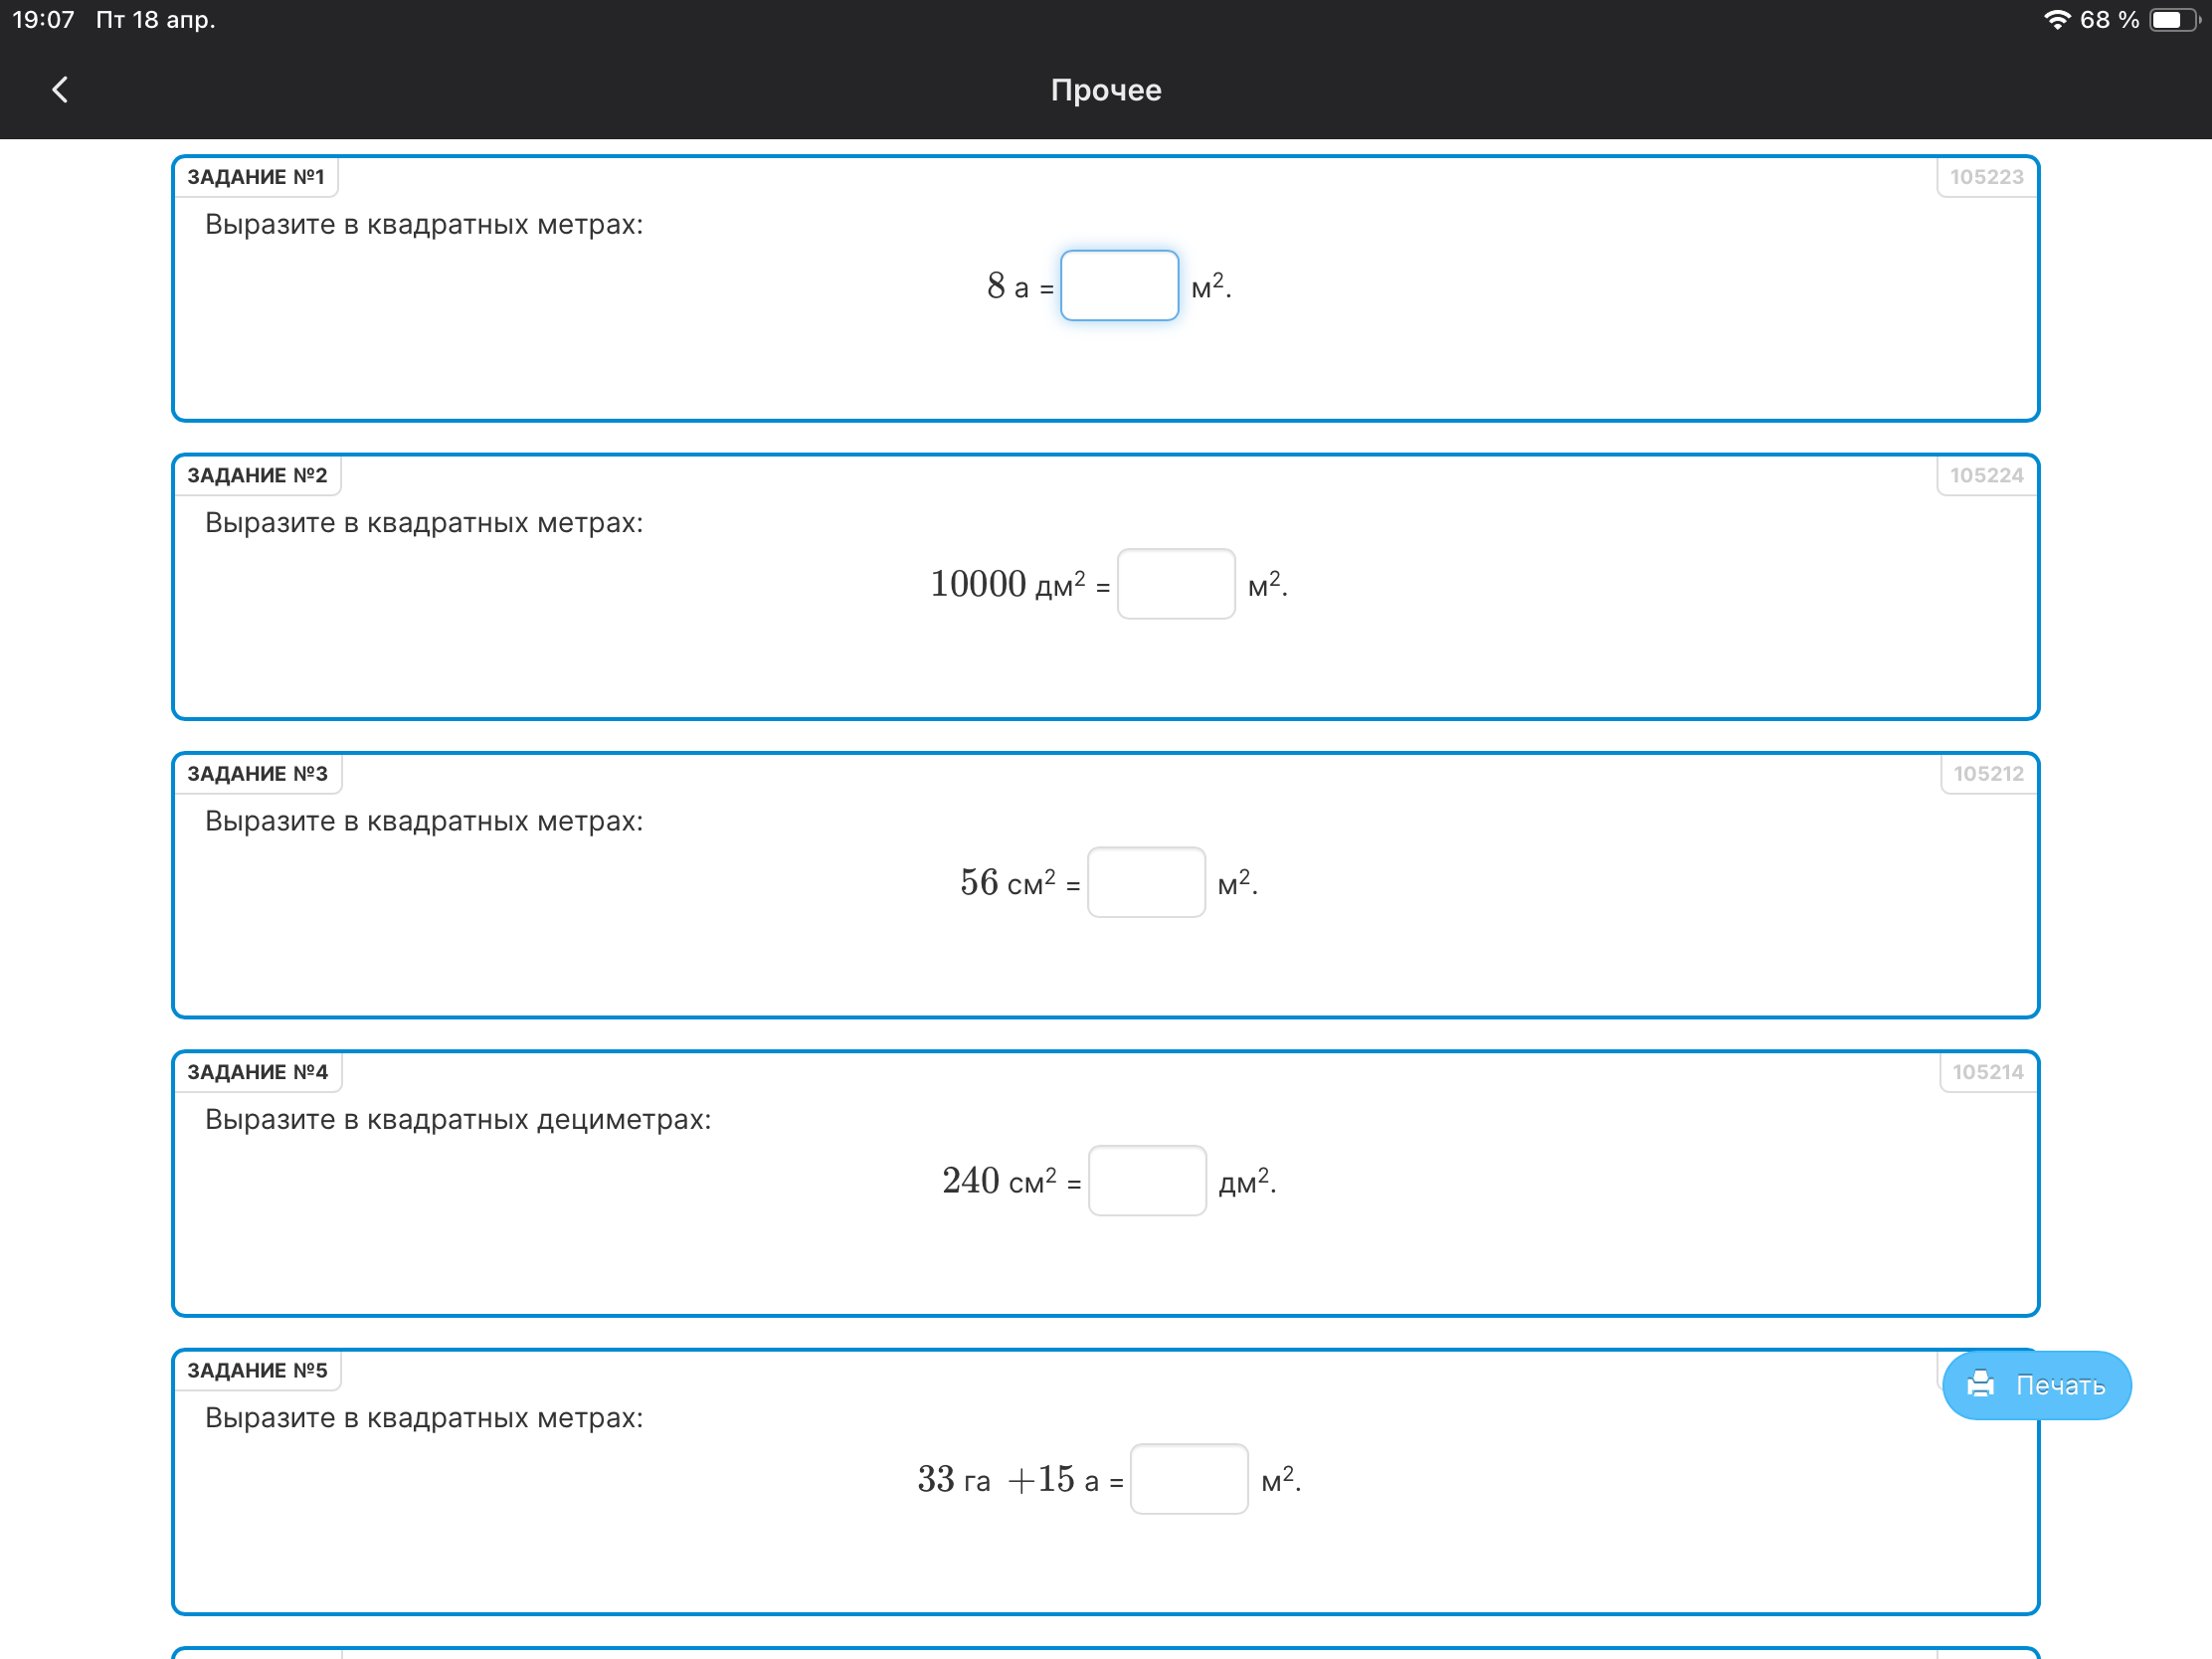
Task: Tap the Прочее page title
Action: pyautogui.click(x=1106, y=90)
